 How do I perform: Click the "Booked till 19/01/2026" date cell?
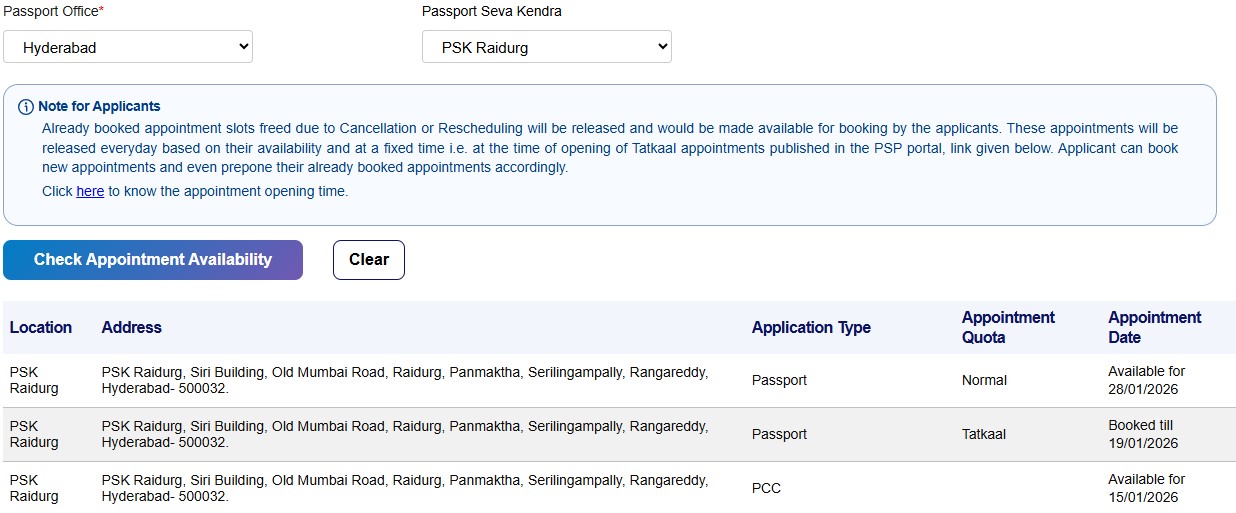point(1143,434)
